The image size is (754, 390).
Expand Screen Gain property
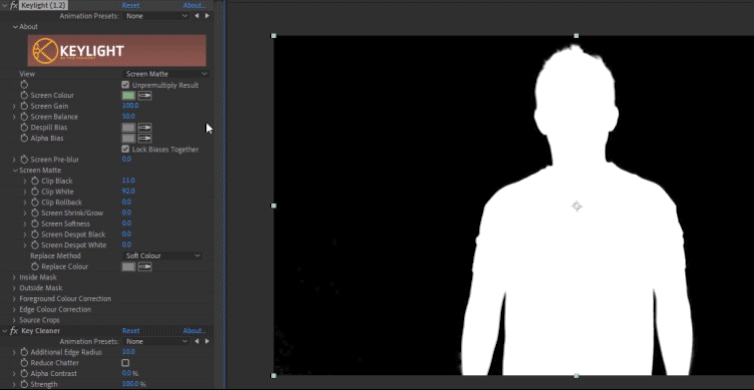pos(14,106)
